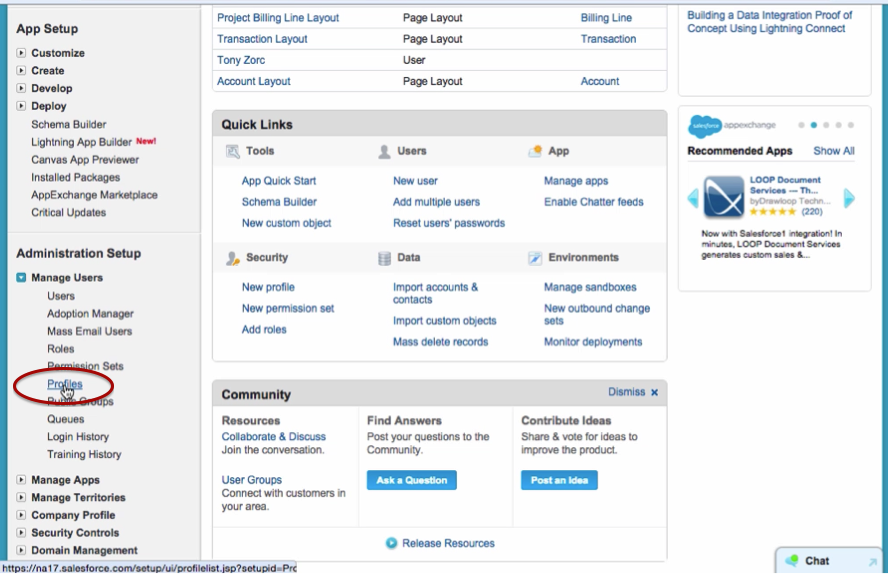This screenshot has width=889, height=574.
Task: Collapse the Manage Users section
Action: tap(21, 277)
